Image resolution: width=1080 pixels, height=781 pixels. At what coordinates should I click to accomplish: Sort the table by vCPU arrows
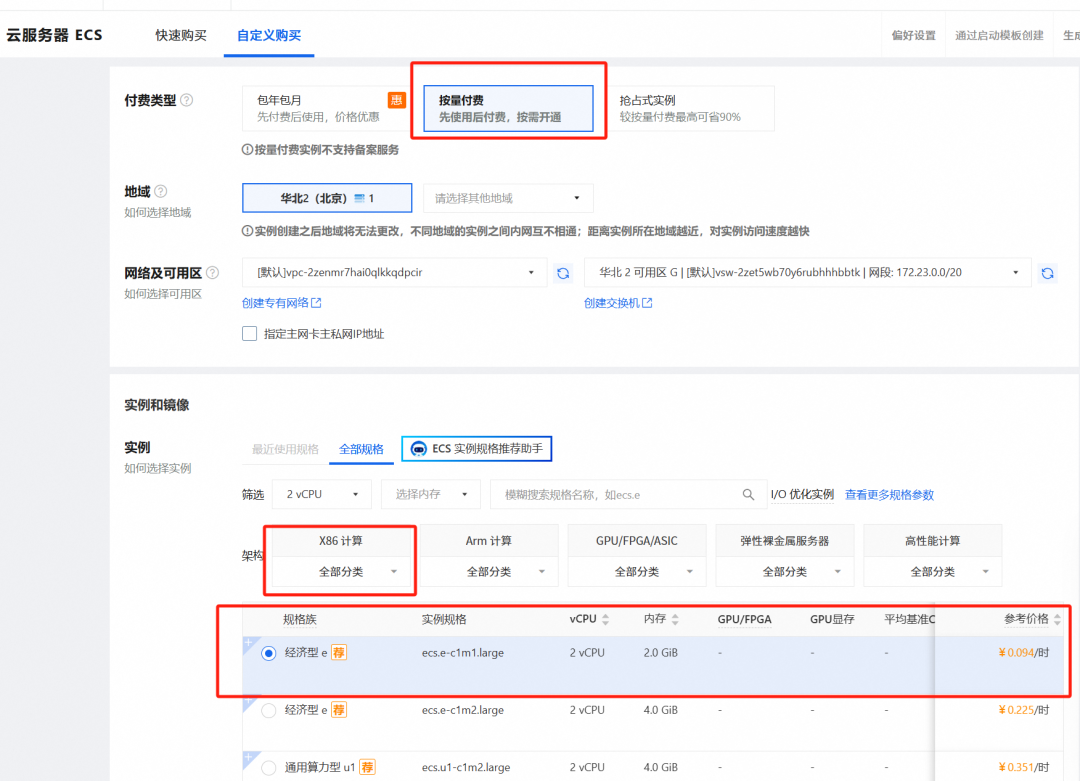[605, 619]
